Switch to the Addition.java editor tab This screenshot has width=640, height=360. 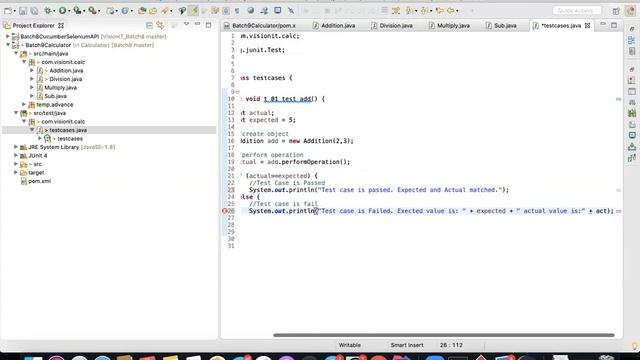pos(334,25)
